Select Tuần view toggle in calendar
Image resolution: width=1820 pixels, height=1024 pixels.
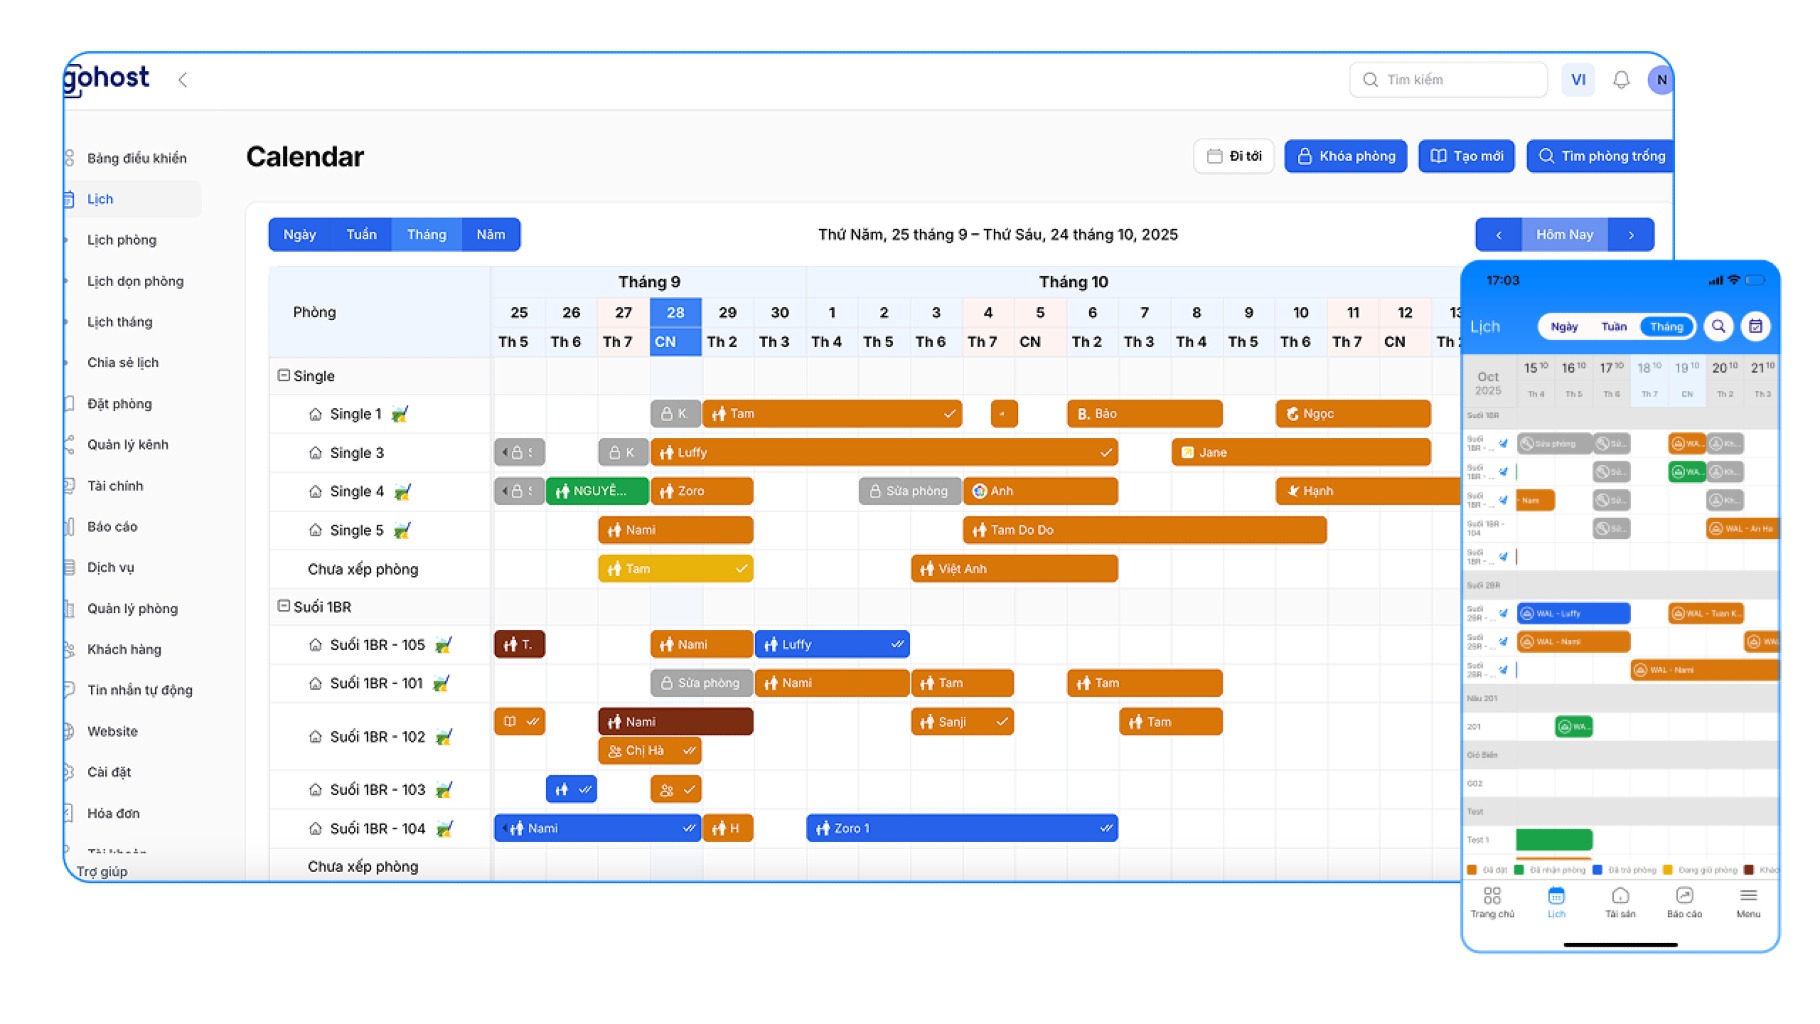click(360, 234)
